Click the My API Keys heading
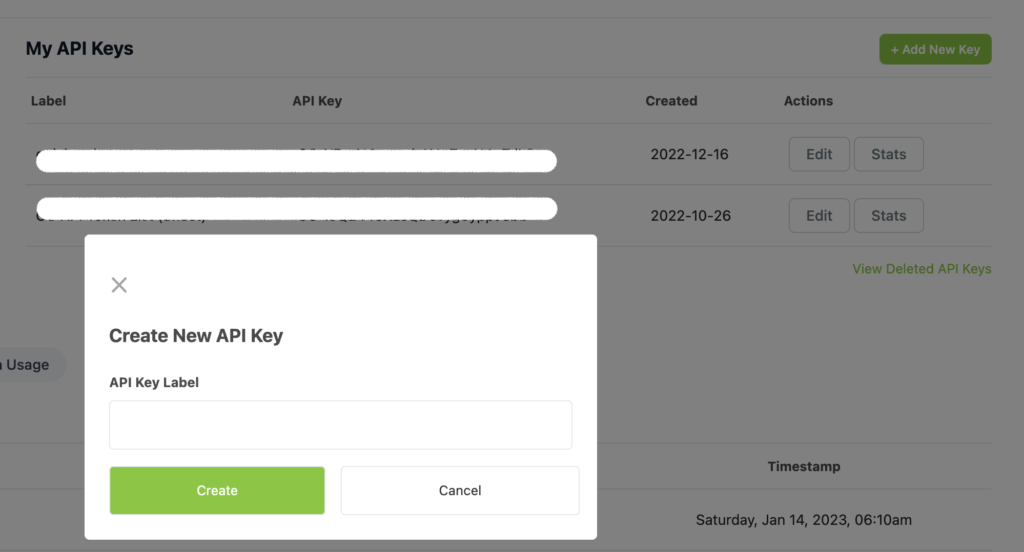Screen dimensions: 1024x552 [79, 48]
